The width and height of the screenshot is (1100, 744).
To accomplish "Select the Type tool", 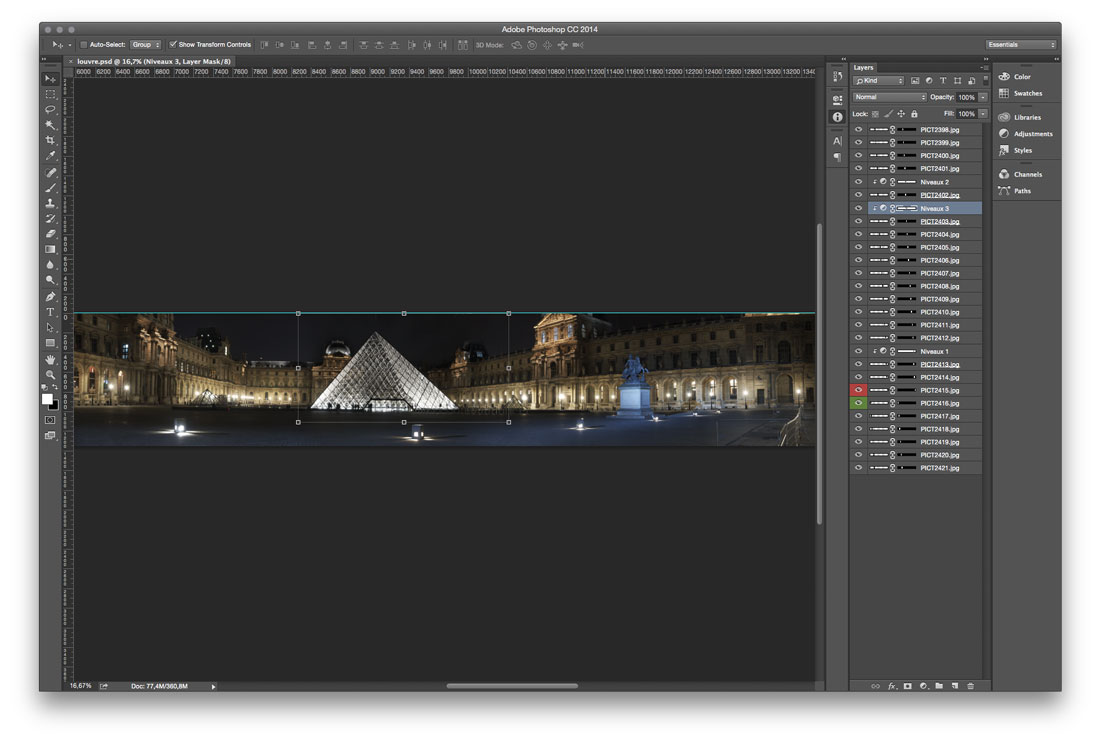I will (50, 313).
